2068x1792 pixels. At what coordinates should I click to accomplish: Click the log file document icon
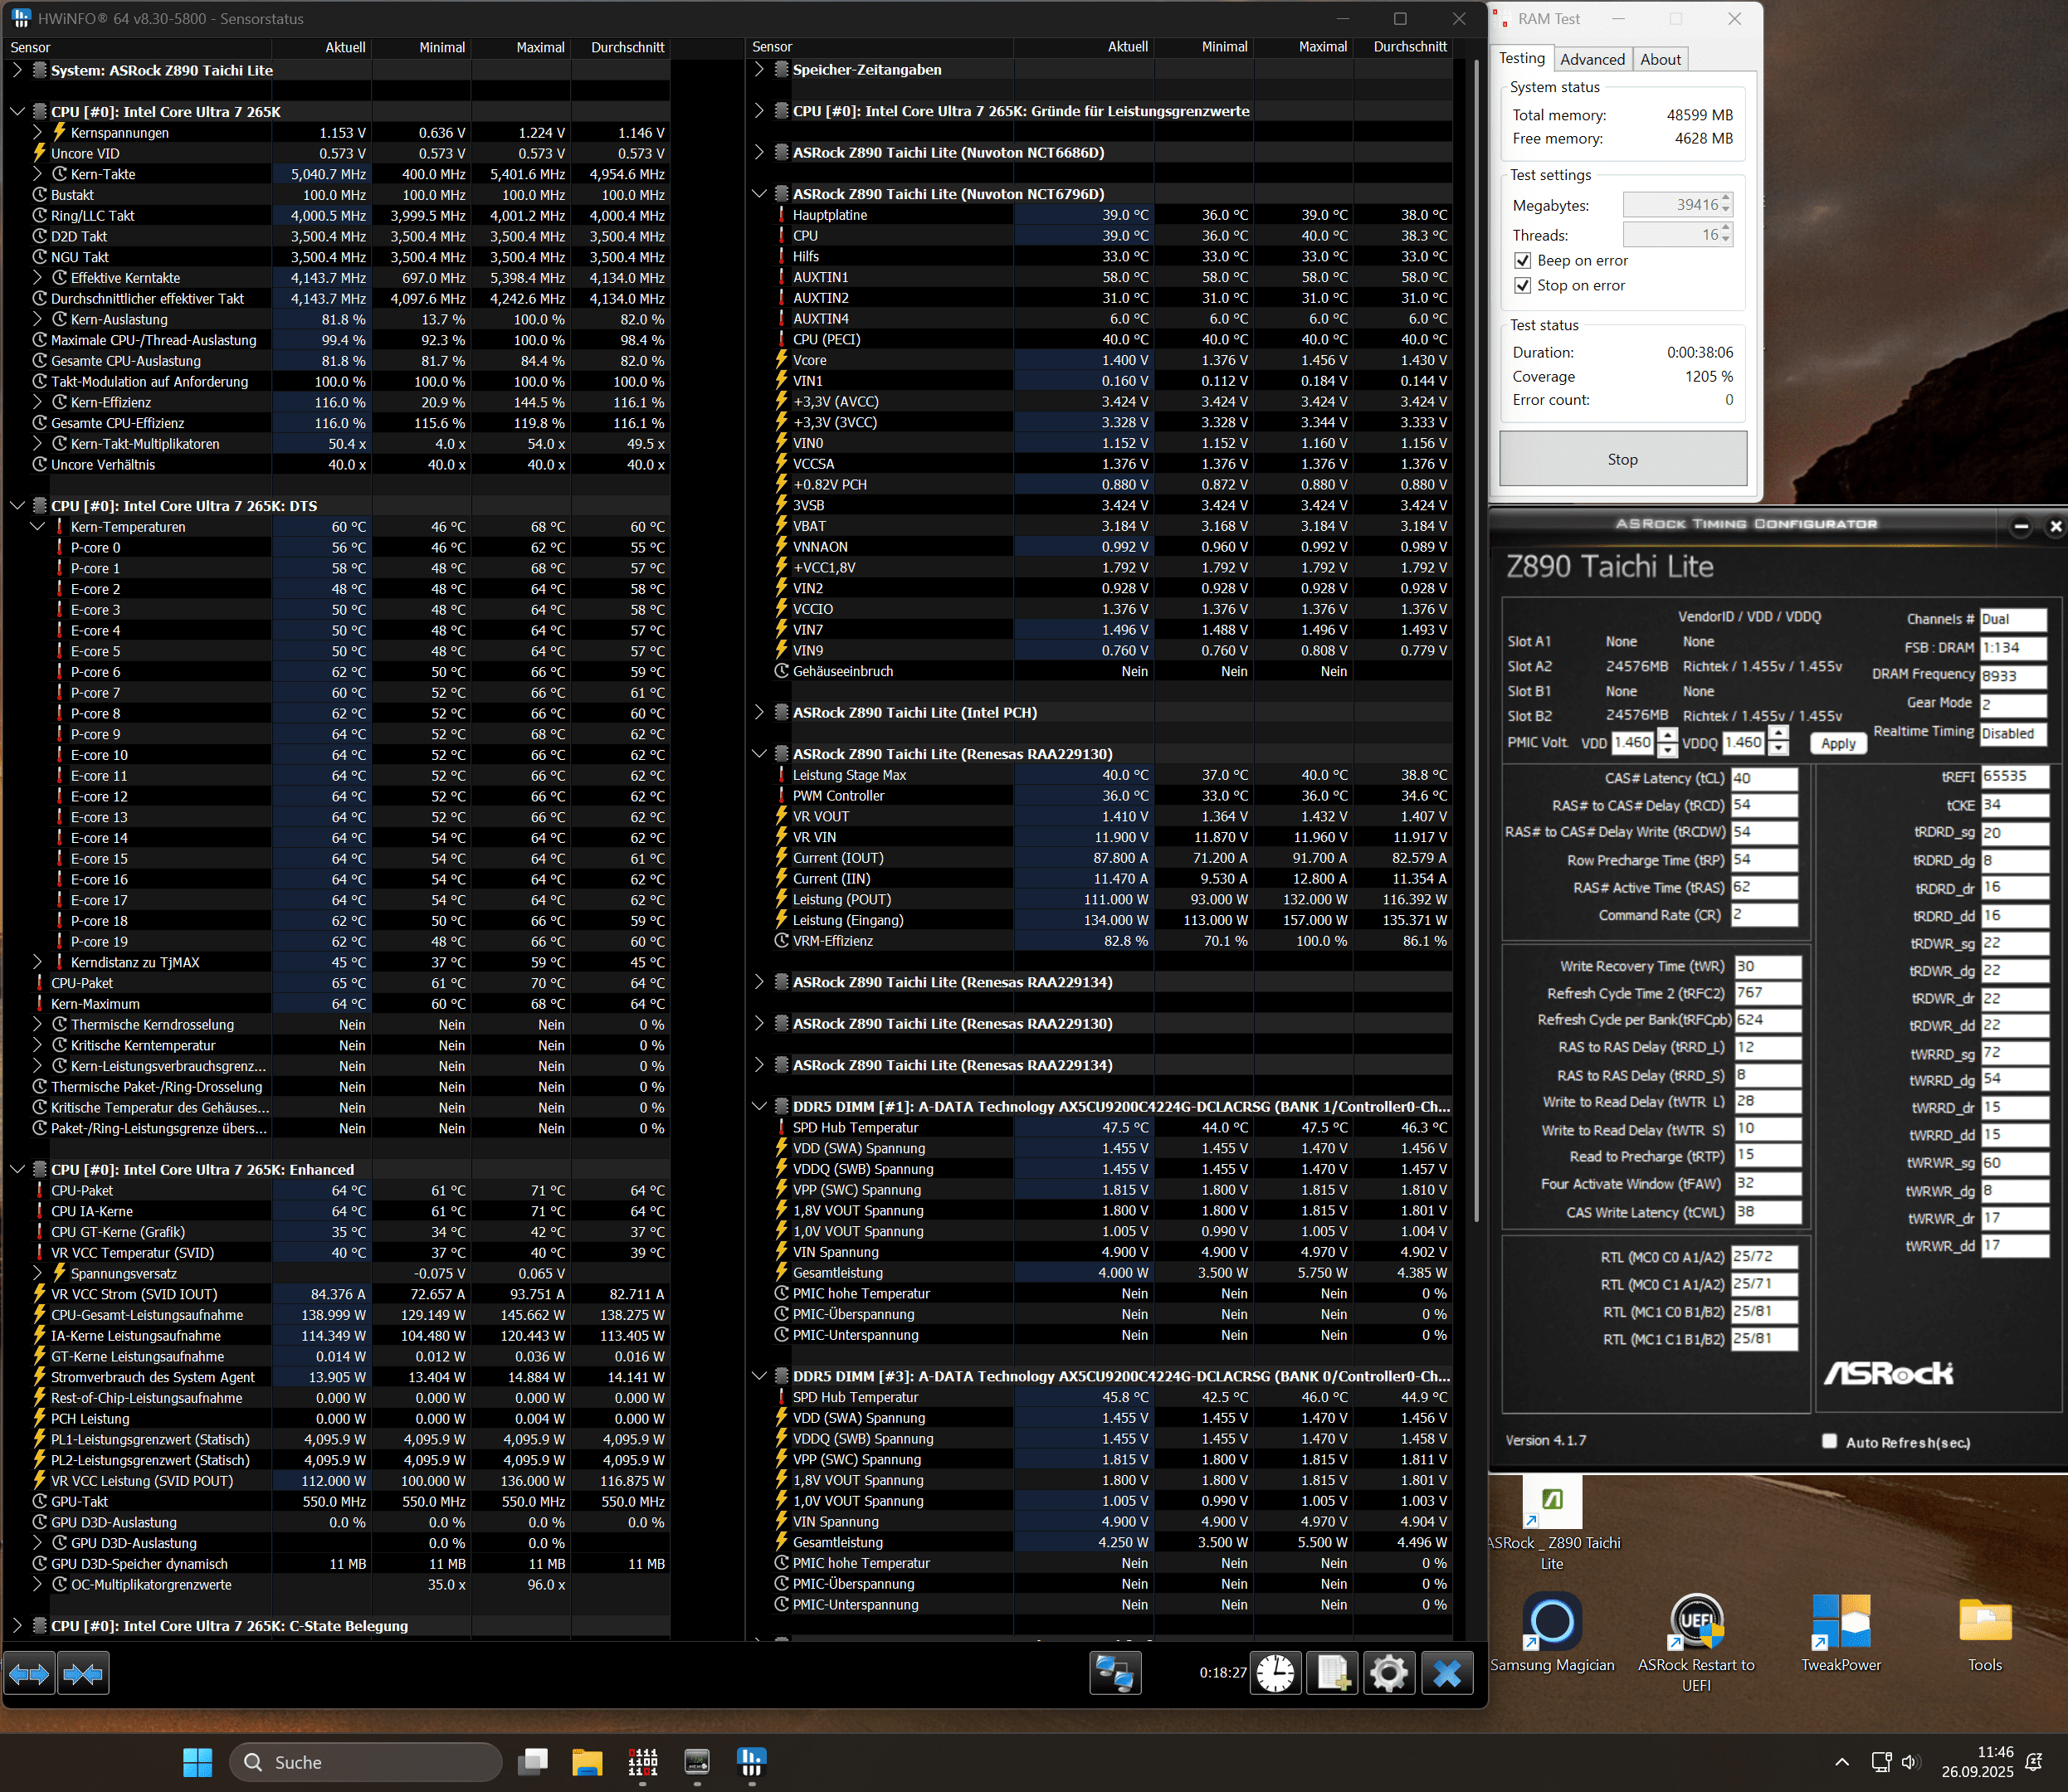point(1332,1673)
